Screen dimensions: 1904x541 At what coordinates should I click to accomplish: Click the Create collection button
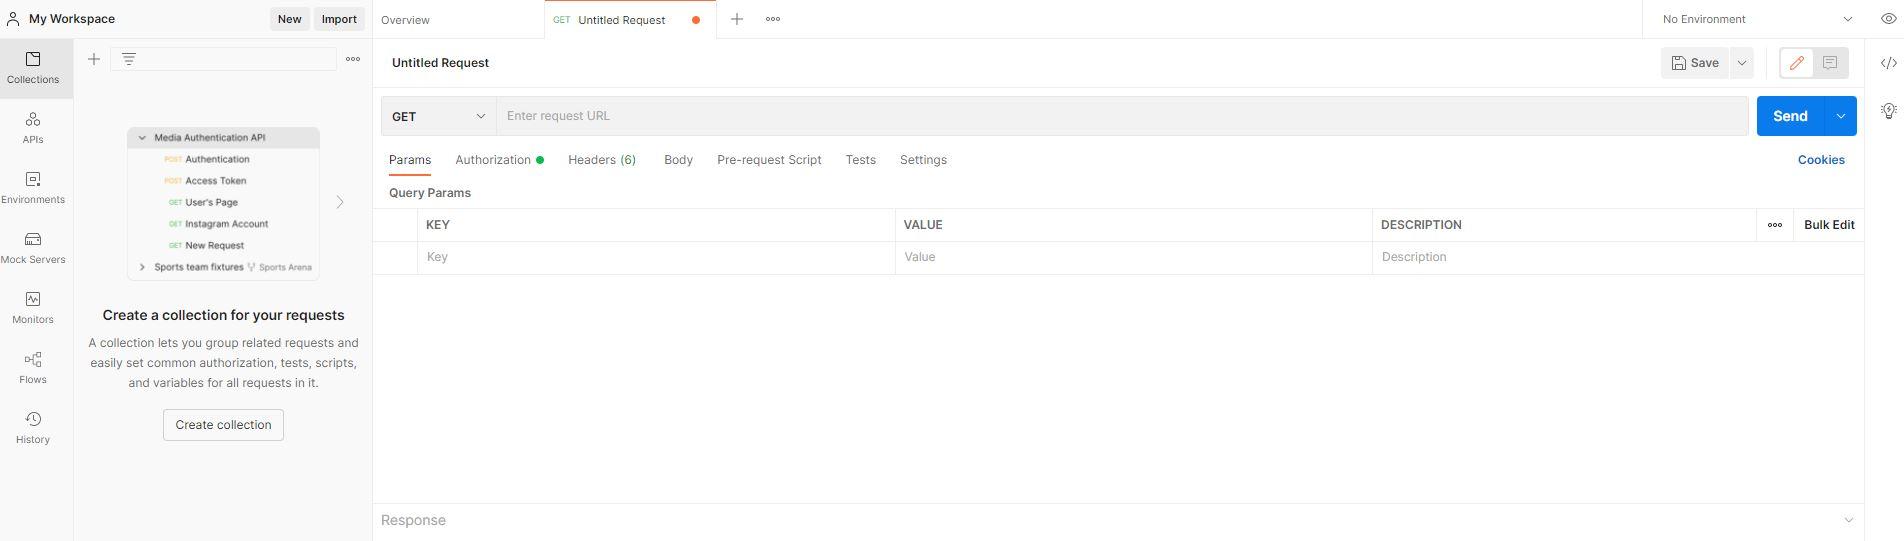[223, 425]
